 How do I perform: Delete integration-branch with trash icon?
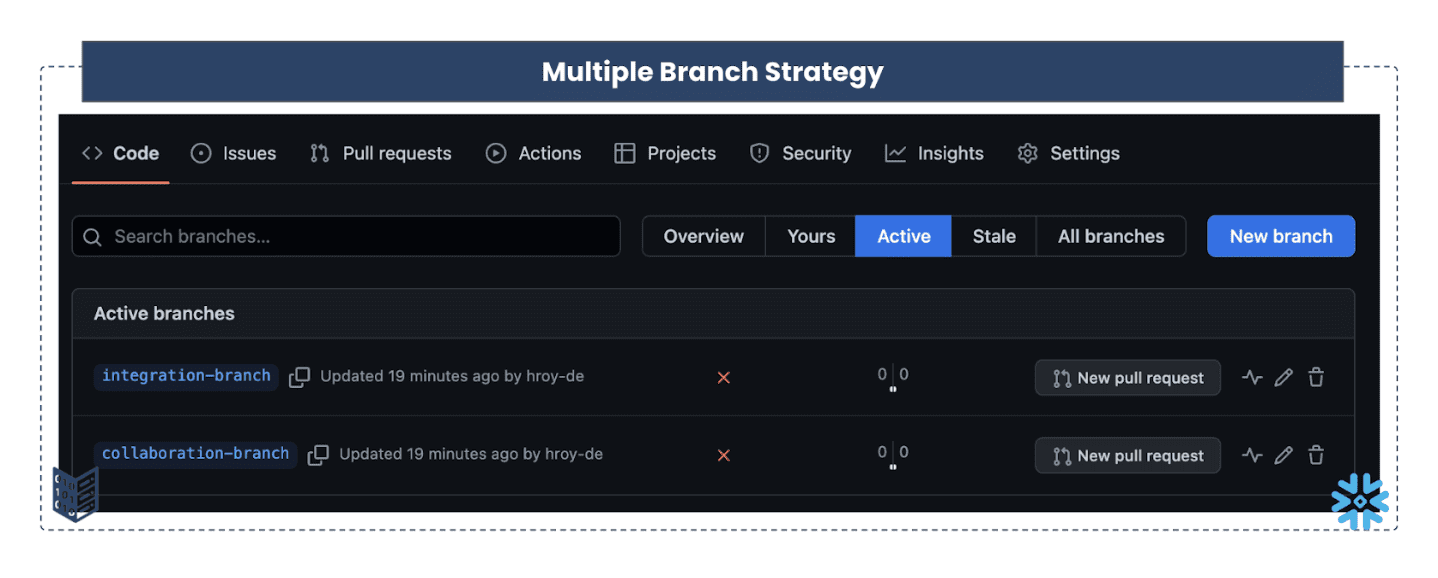tap(1316, 378)
